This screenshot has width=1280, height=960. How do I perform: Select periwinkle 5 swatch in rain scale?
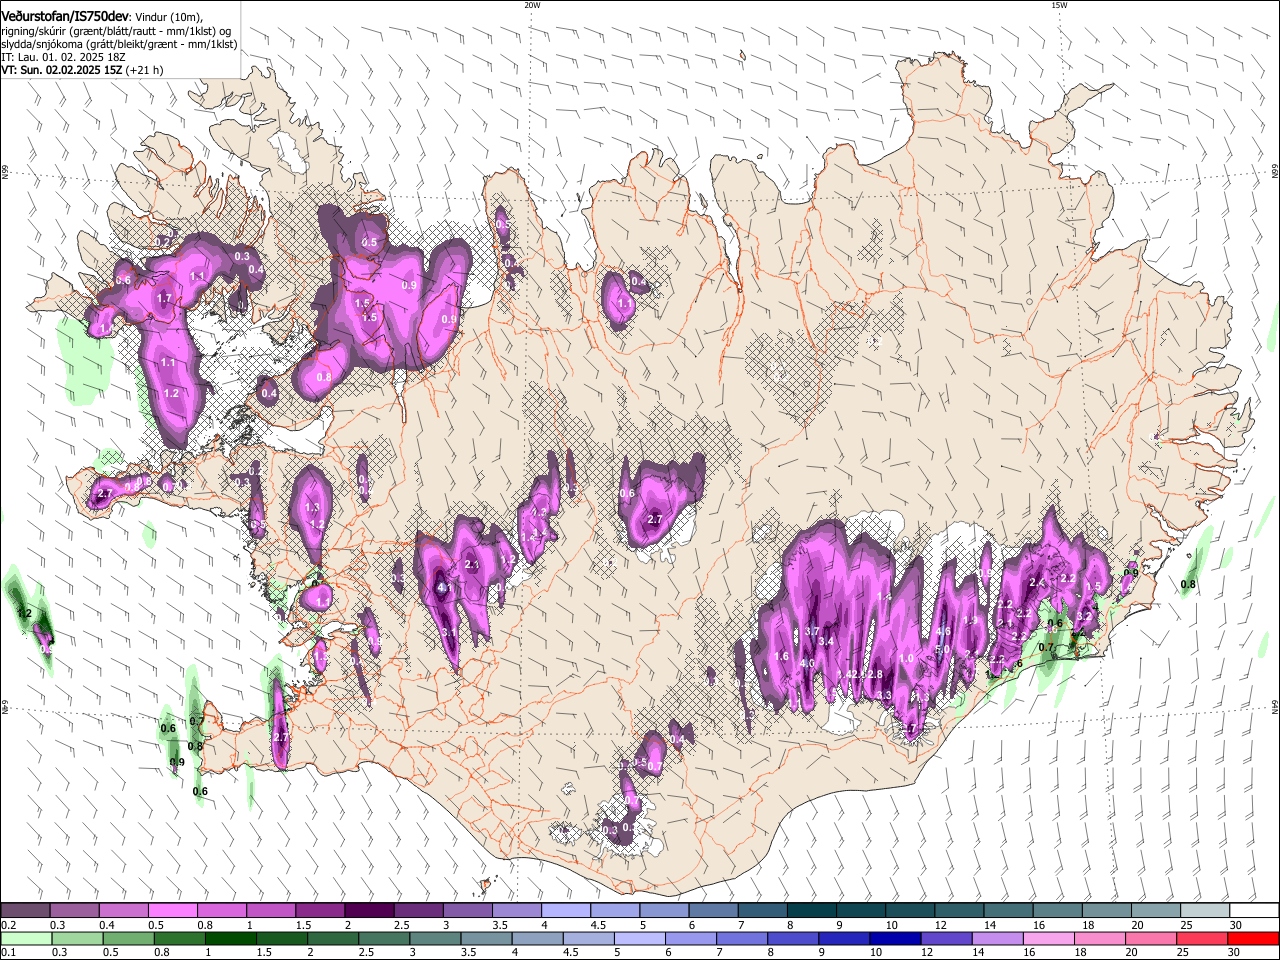pyautogui.click(x=640, y=938)
